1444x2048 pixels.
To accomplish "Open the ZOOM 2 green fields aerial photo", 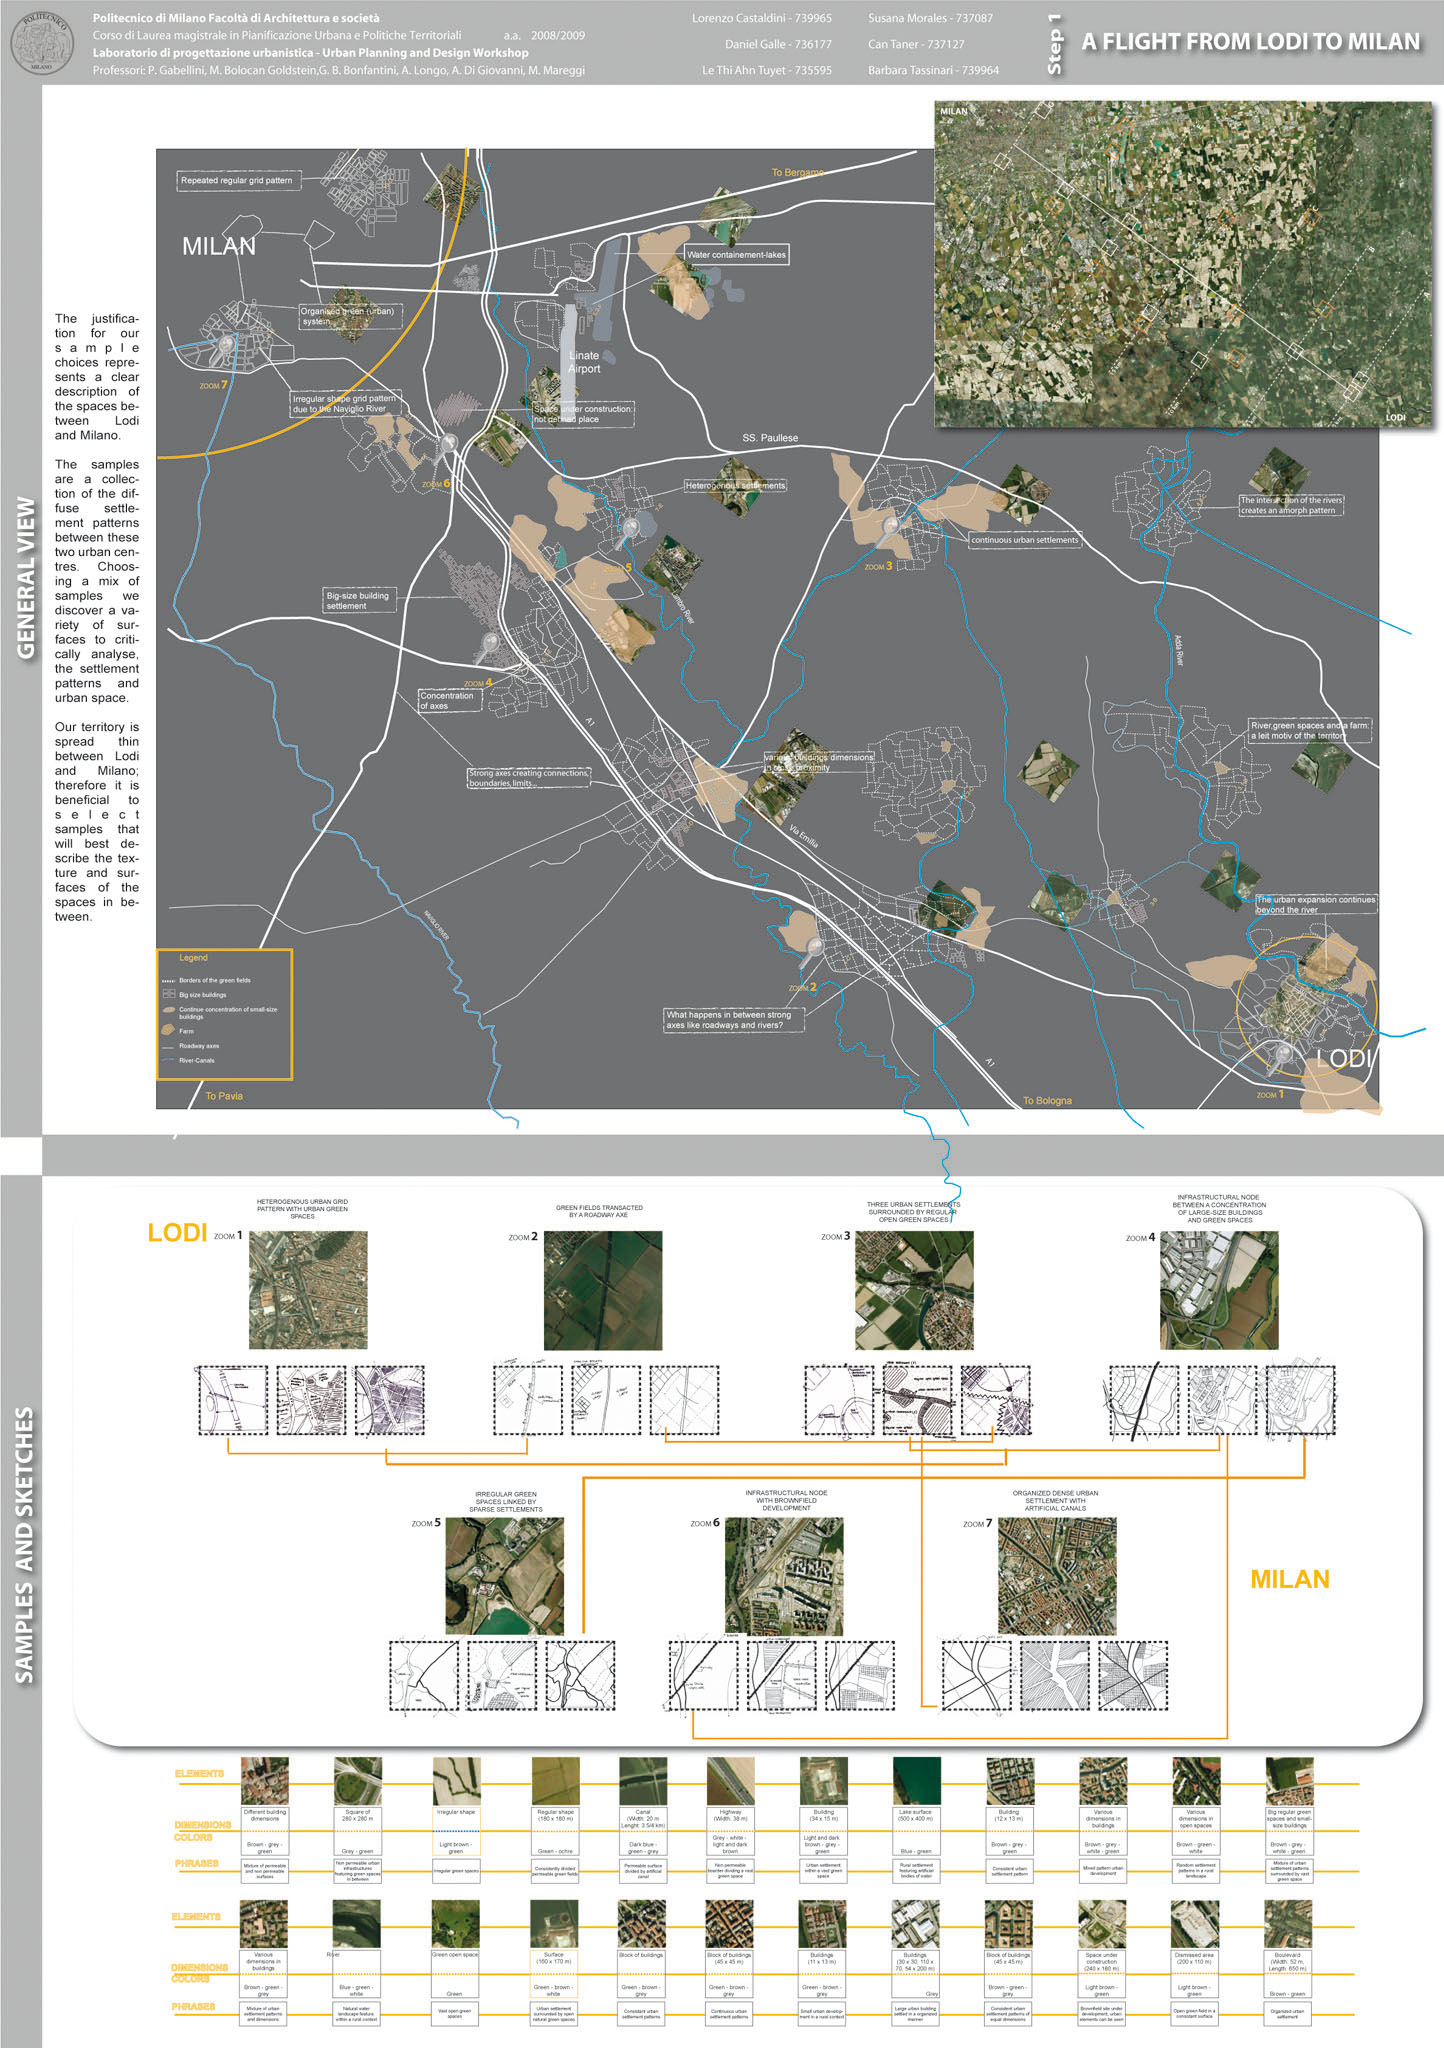I will click(x=603, y=1290).
